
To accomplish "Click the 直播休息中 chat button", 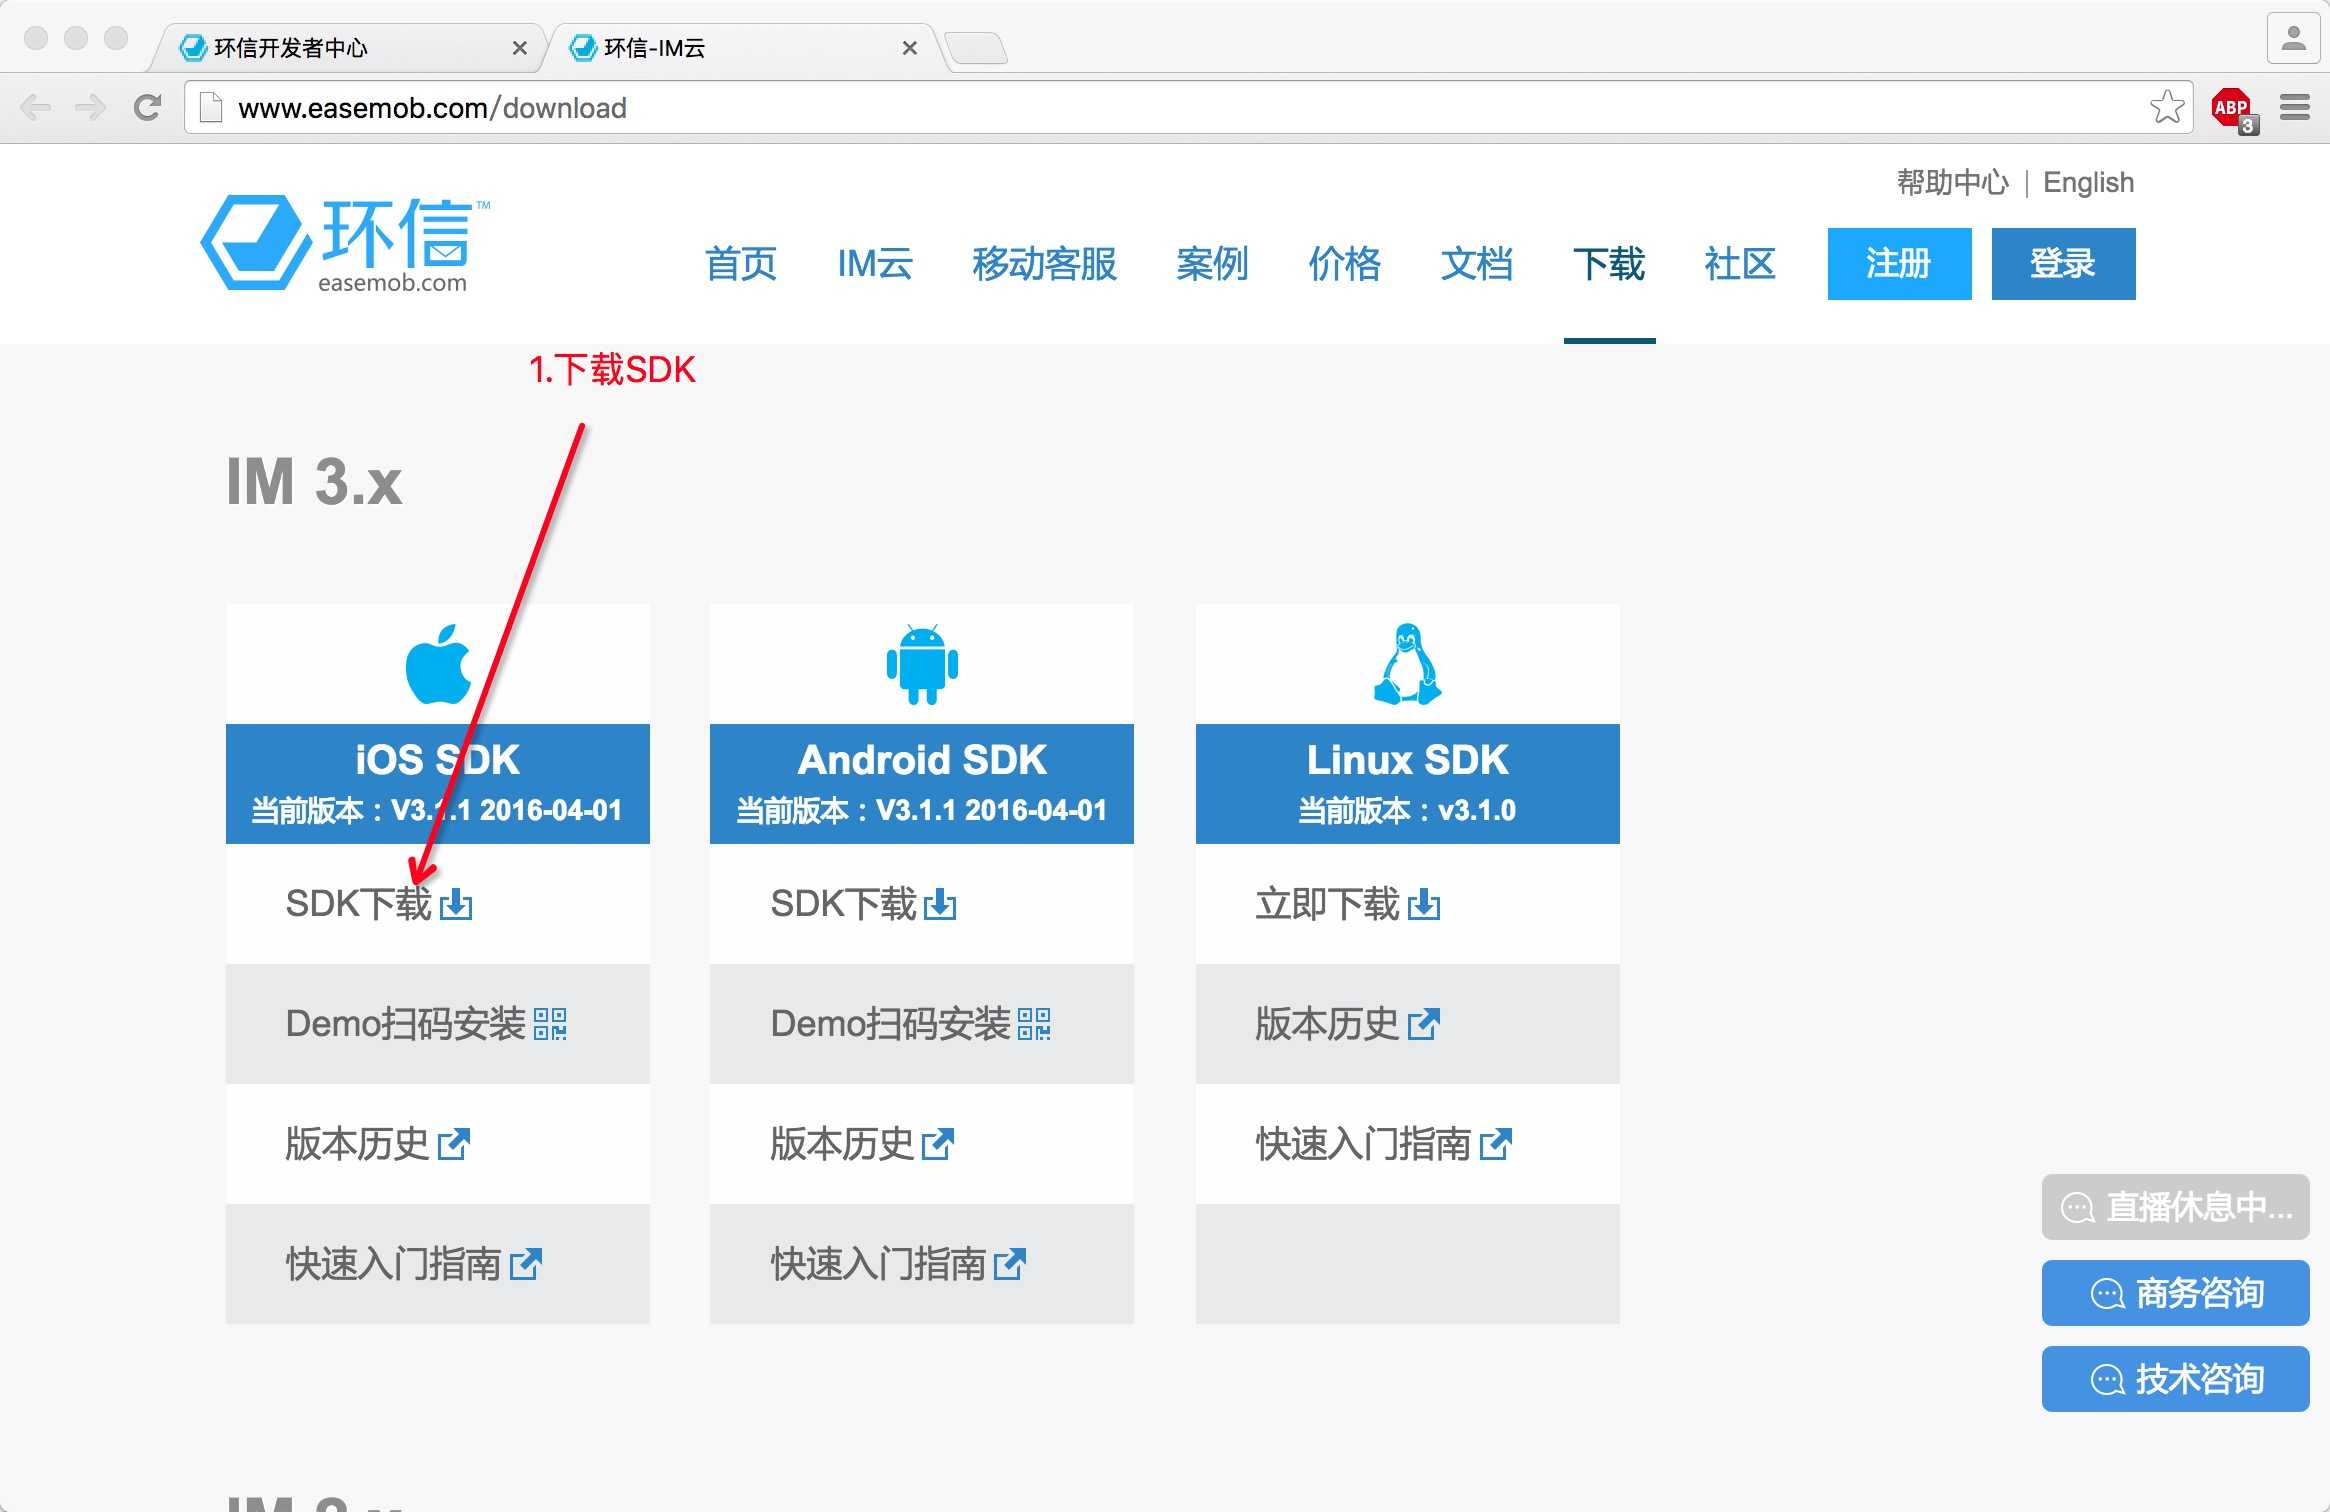I will [x=2175, y=1207].
